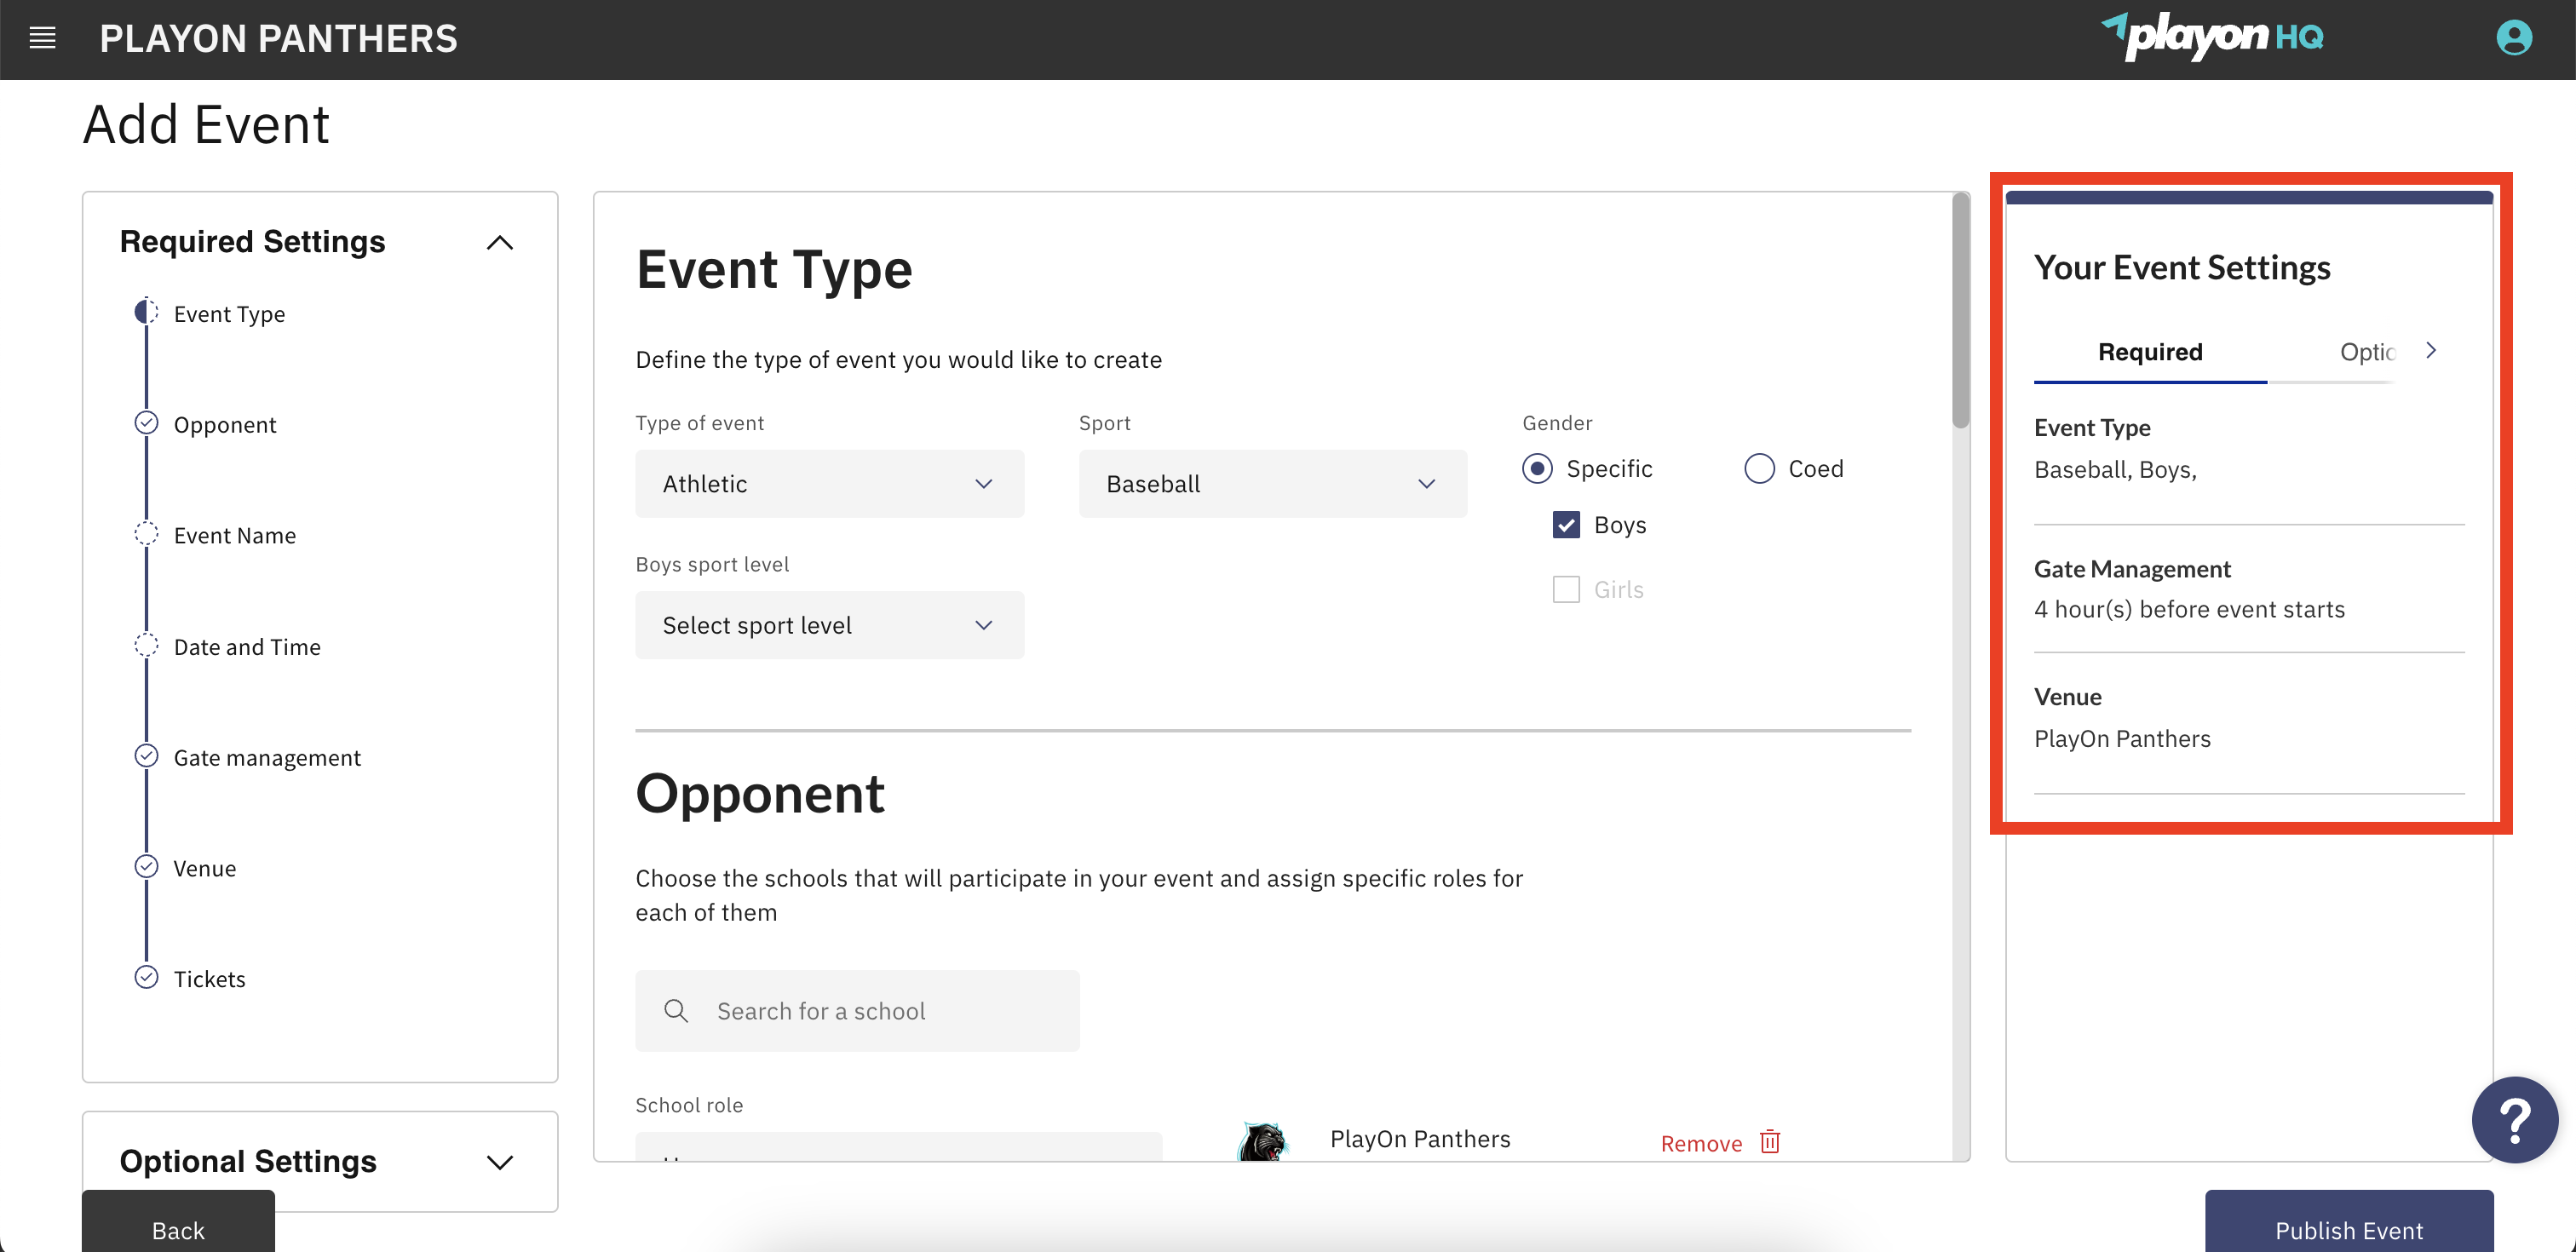
Task: Click the search magnifier icon
Action: point(676,1011)
